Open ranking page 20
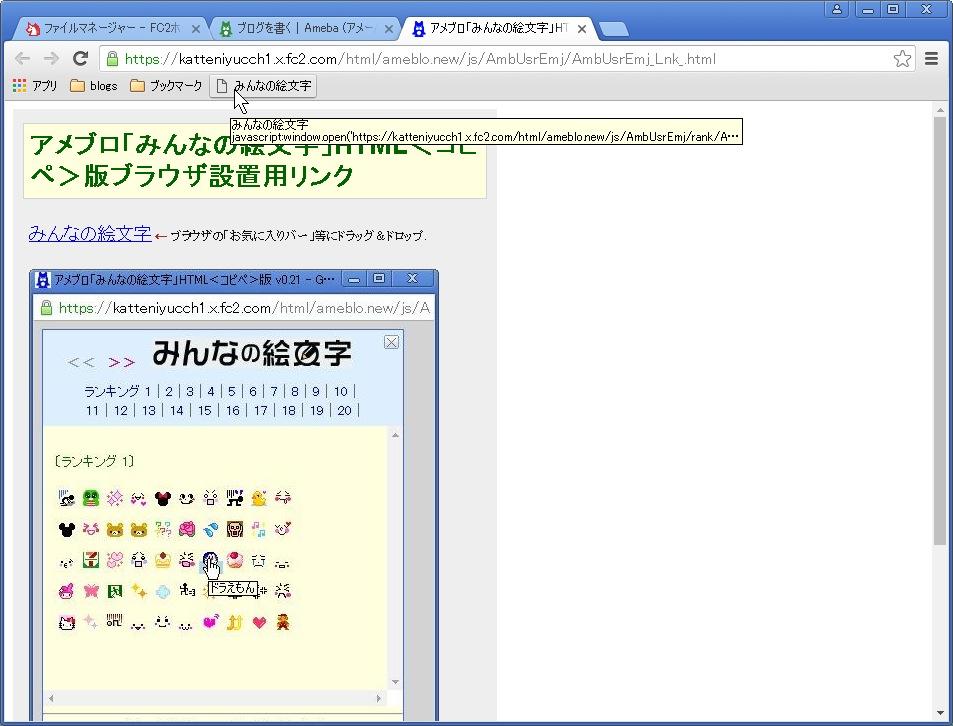The width and height of the screenshot is (953, 726). (x=345, y=411)
